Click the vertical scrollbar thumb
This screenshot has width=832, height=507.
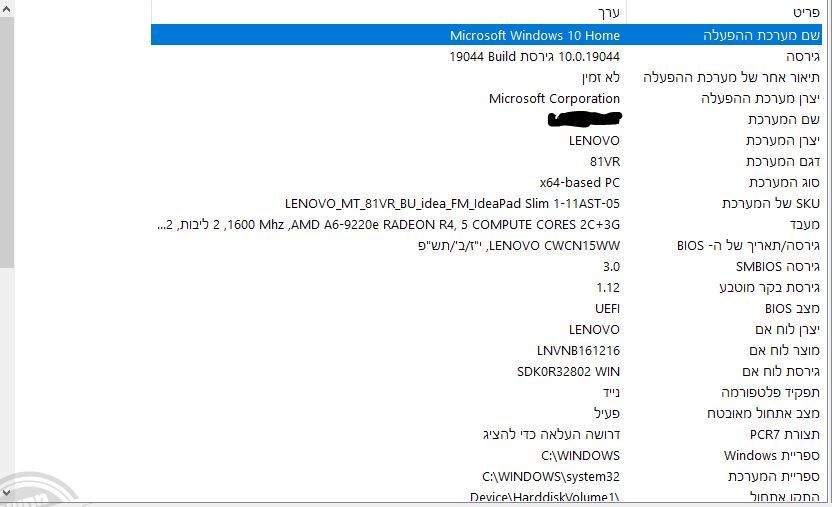pyautogui.click(x=7, y=142)
